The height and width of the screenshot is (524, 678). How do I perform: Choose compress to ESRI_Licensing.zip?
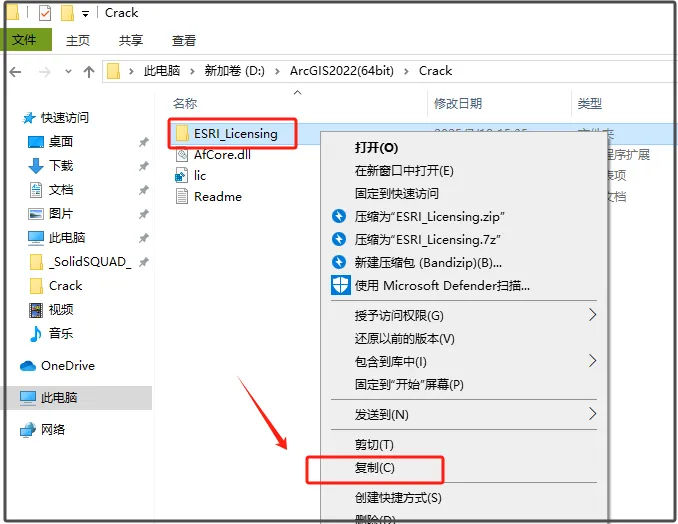pyautogui.click(x=429, y=217)
